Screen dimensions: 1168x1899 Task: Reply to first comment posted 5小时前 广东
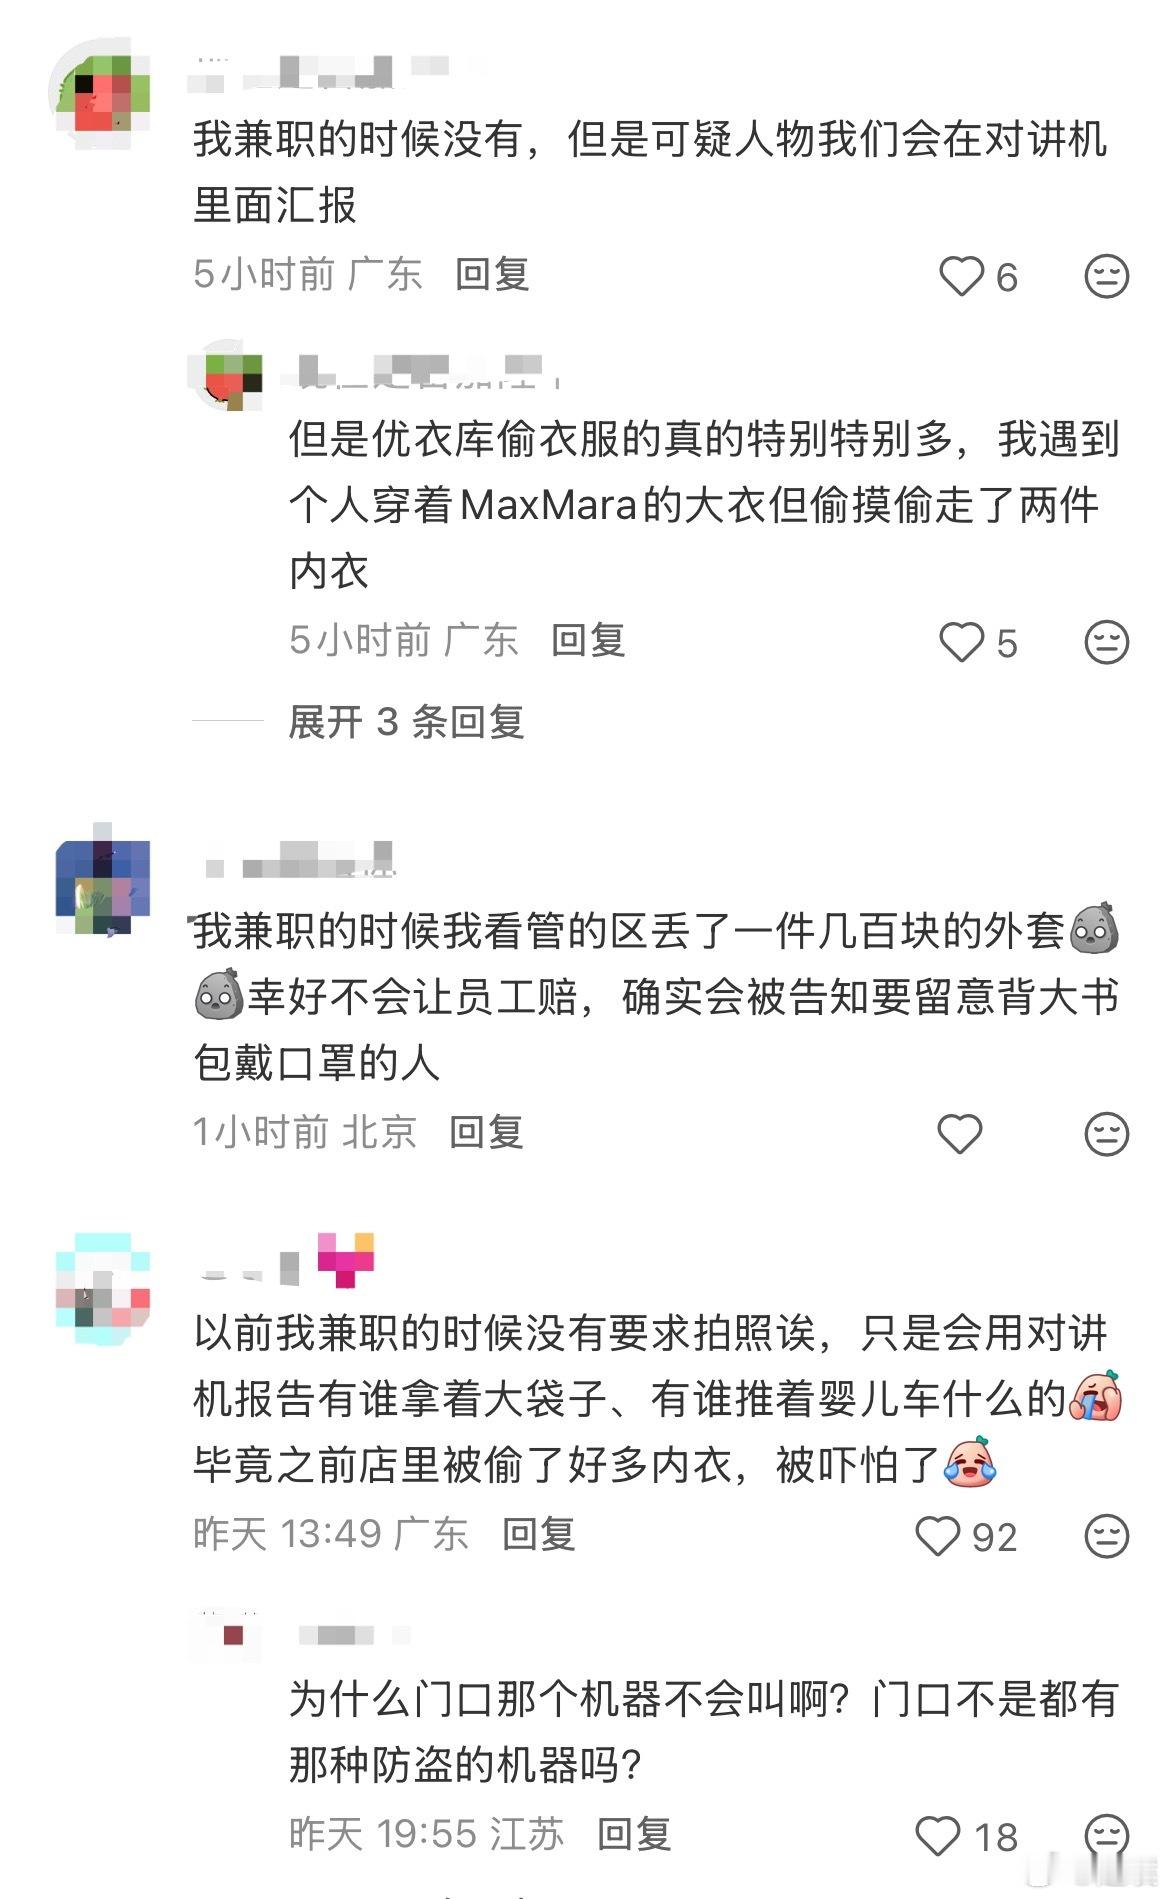pyautogui.click(x=491, y=274)
